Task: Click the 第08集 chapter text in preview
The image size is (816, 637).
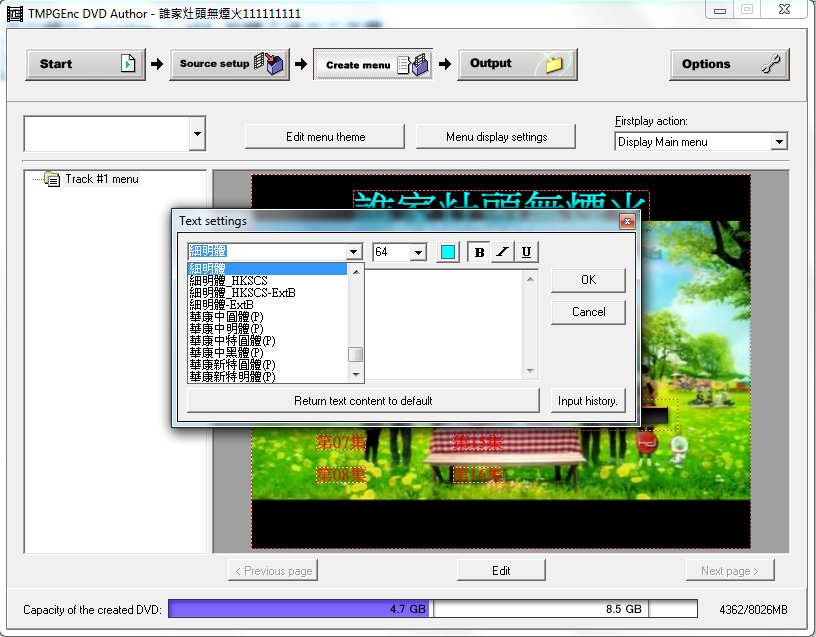Action: click(x=341, y=475)
